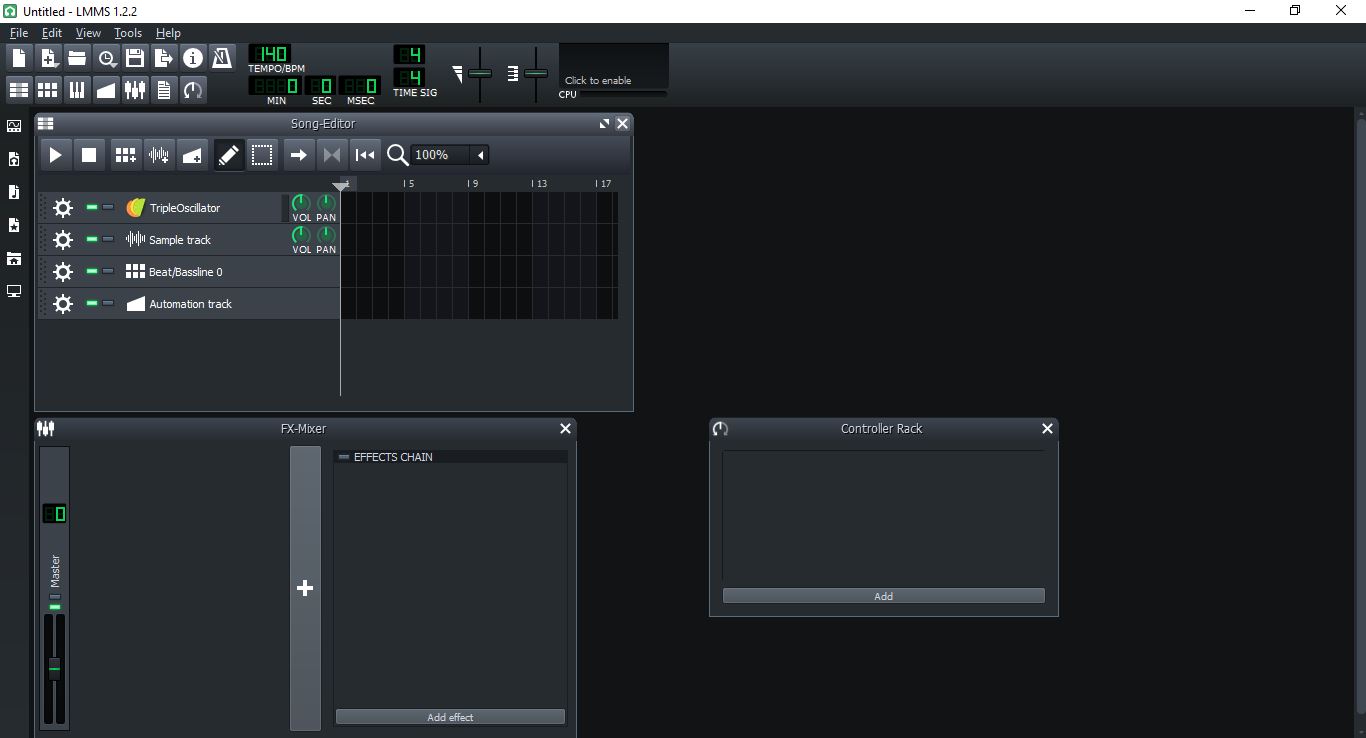Save the current project

[x=135, y=58]
